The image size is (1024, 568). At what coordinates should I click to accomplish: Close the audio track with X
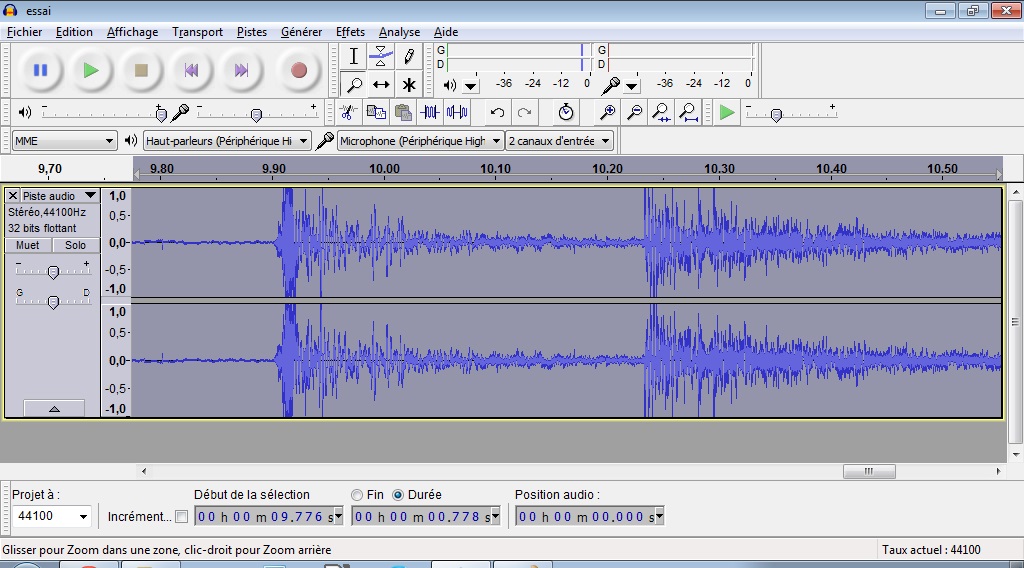tap(12, 195)
